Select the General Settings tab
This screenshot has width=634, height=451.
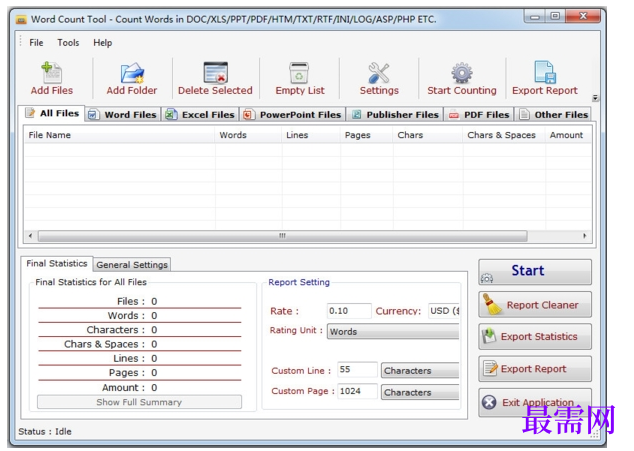coord(132,265)
